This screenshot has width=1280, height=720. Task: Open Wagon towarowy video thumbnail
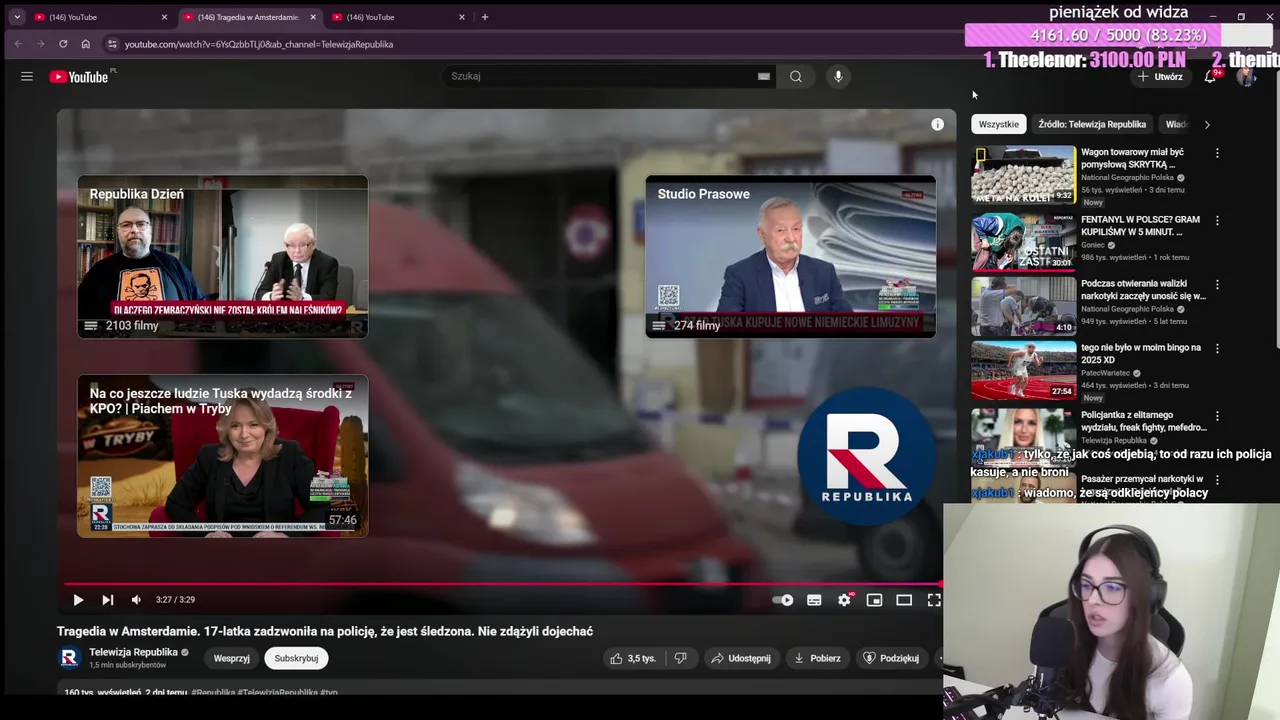coord(1023,175)
